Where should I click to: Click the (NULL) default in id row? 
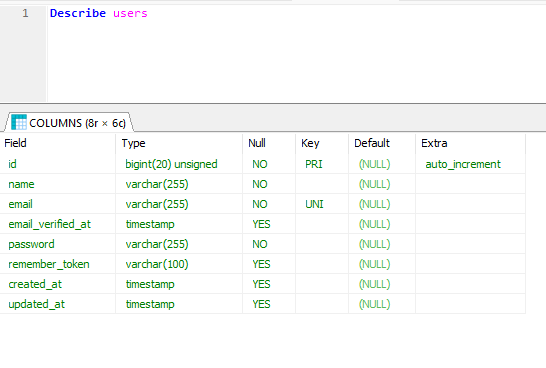point(382,164)
